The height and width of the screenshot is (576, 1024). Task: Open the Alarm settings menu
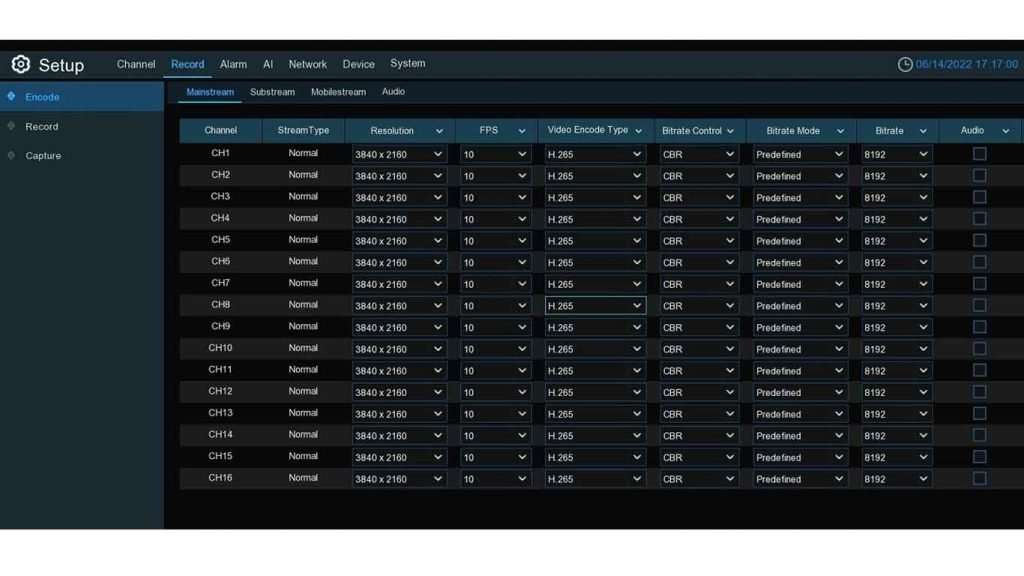tap(233, 63)
